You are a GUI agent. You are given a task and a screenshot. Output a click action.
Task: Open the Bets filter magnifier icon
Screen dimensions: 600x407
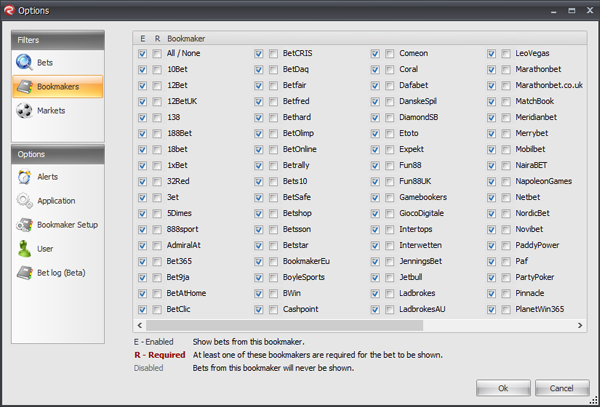[x=24, y=62]
